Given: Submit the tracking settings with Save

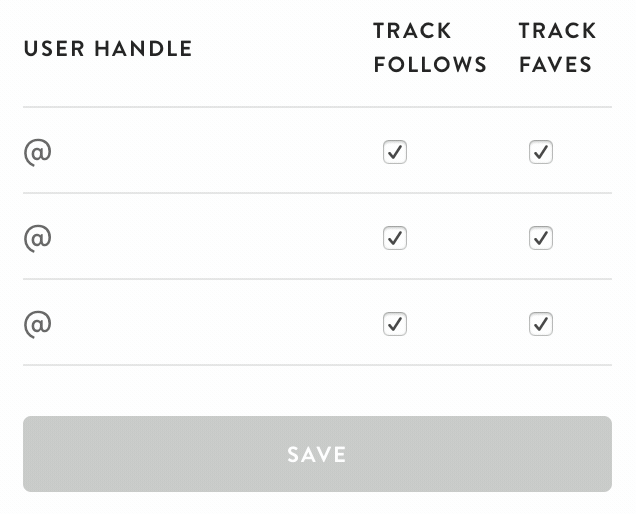Looking at the screenshot, I should tap(317, 454).
